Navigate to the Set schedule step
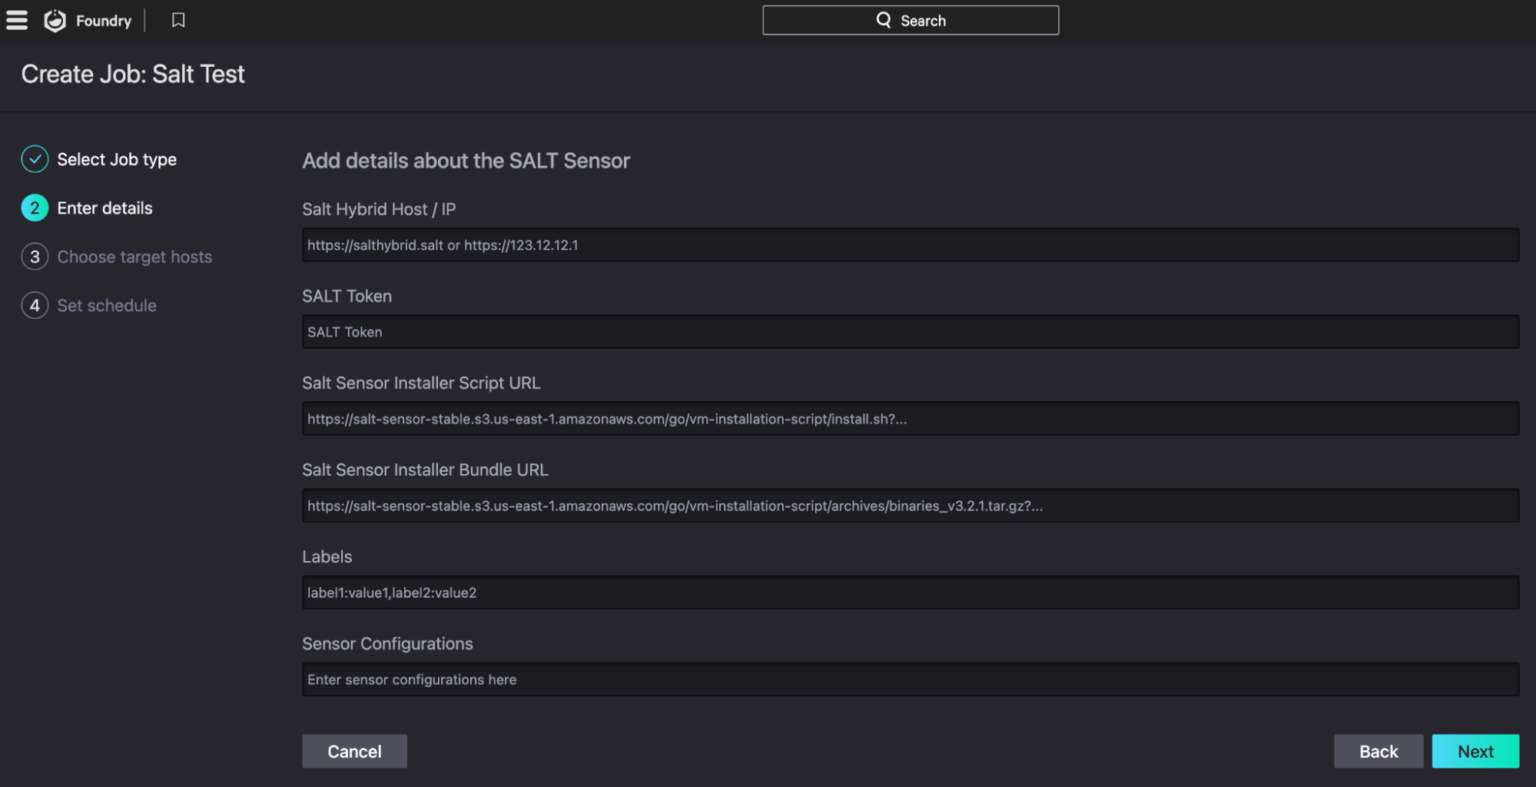Image resolution: width=1536 pixels, height=787 pixels. [x=107, y=305]
